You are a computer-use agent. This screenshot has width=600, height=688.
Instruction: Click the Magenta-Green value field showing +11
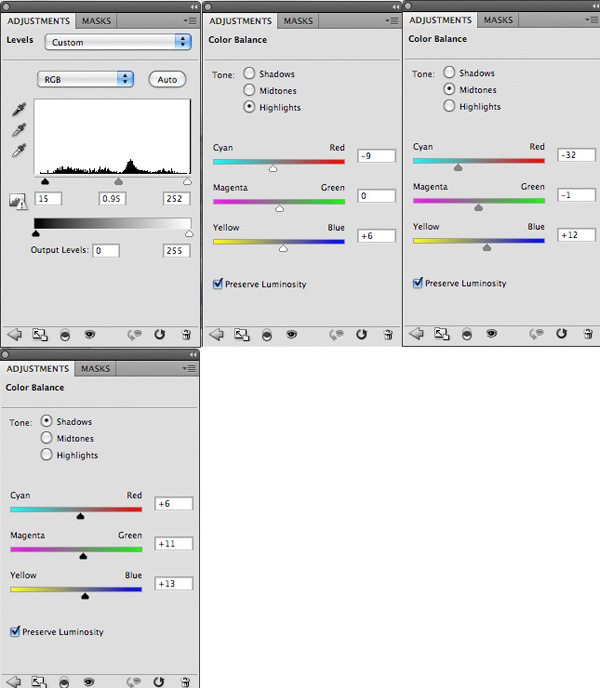[174, 544]
